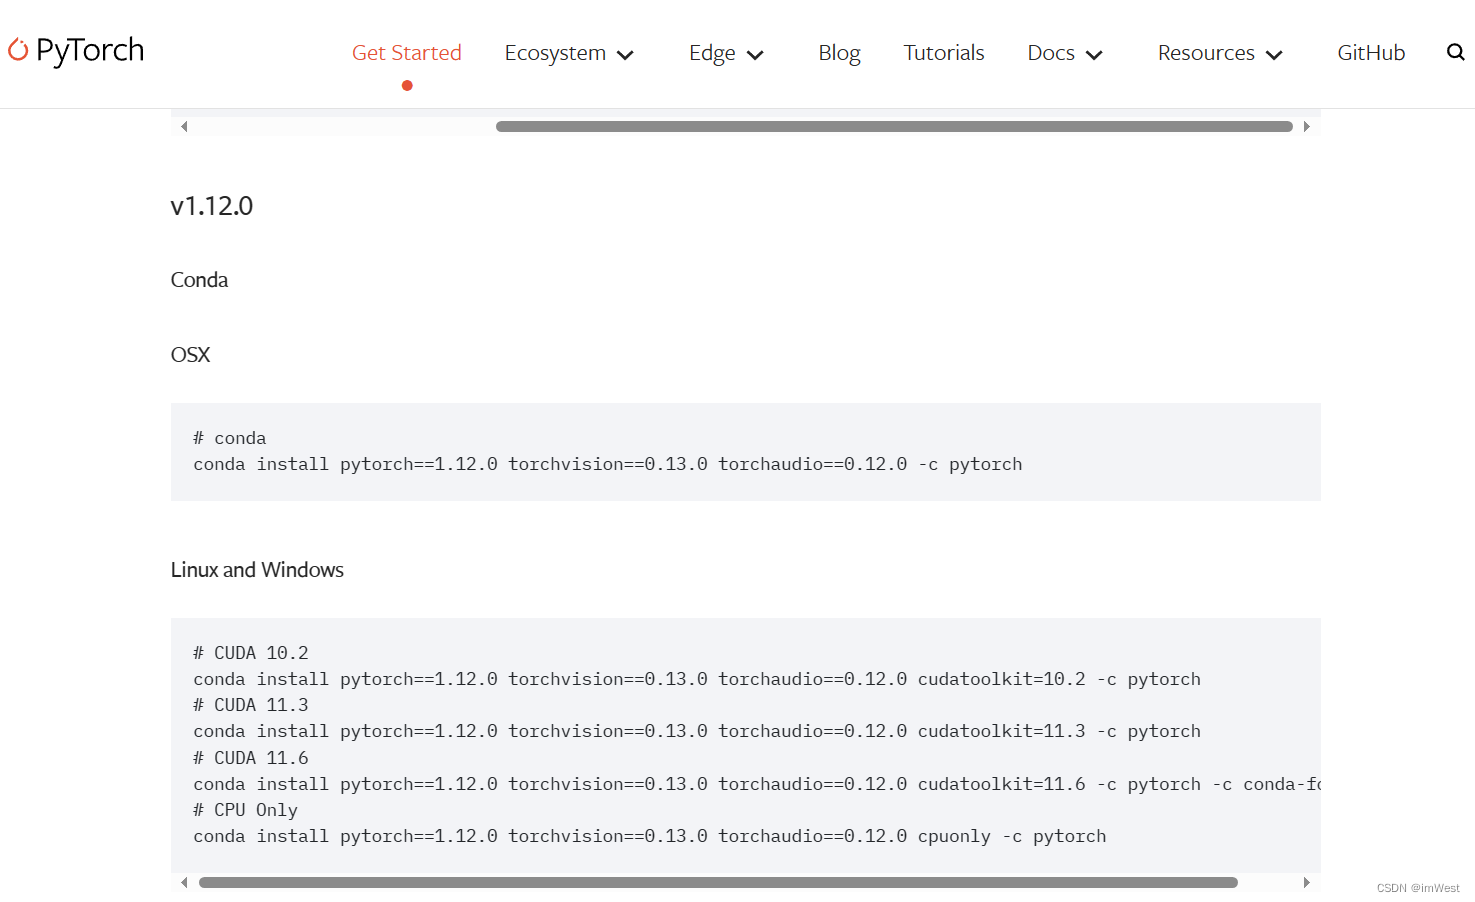Viewport: 1475px width, 902px height.
Task: Click the cpuonly install command line
Action: (x=650, y=836)
